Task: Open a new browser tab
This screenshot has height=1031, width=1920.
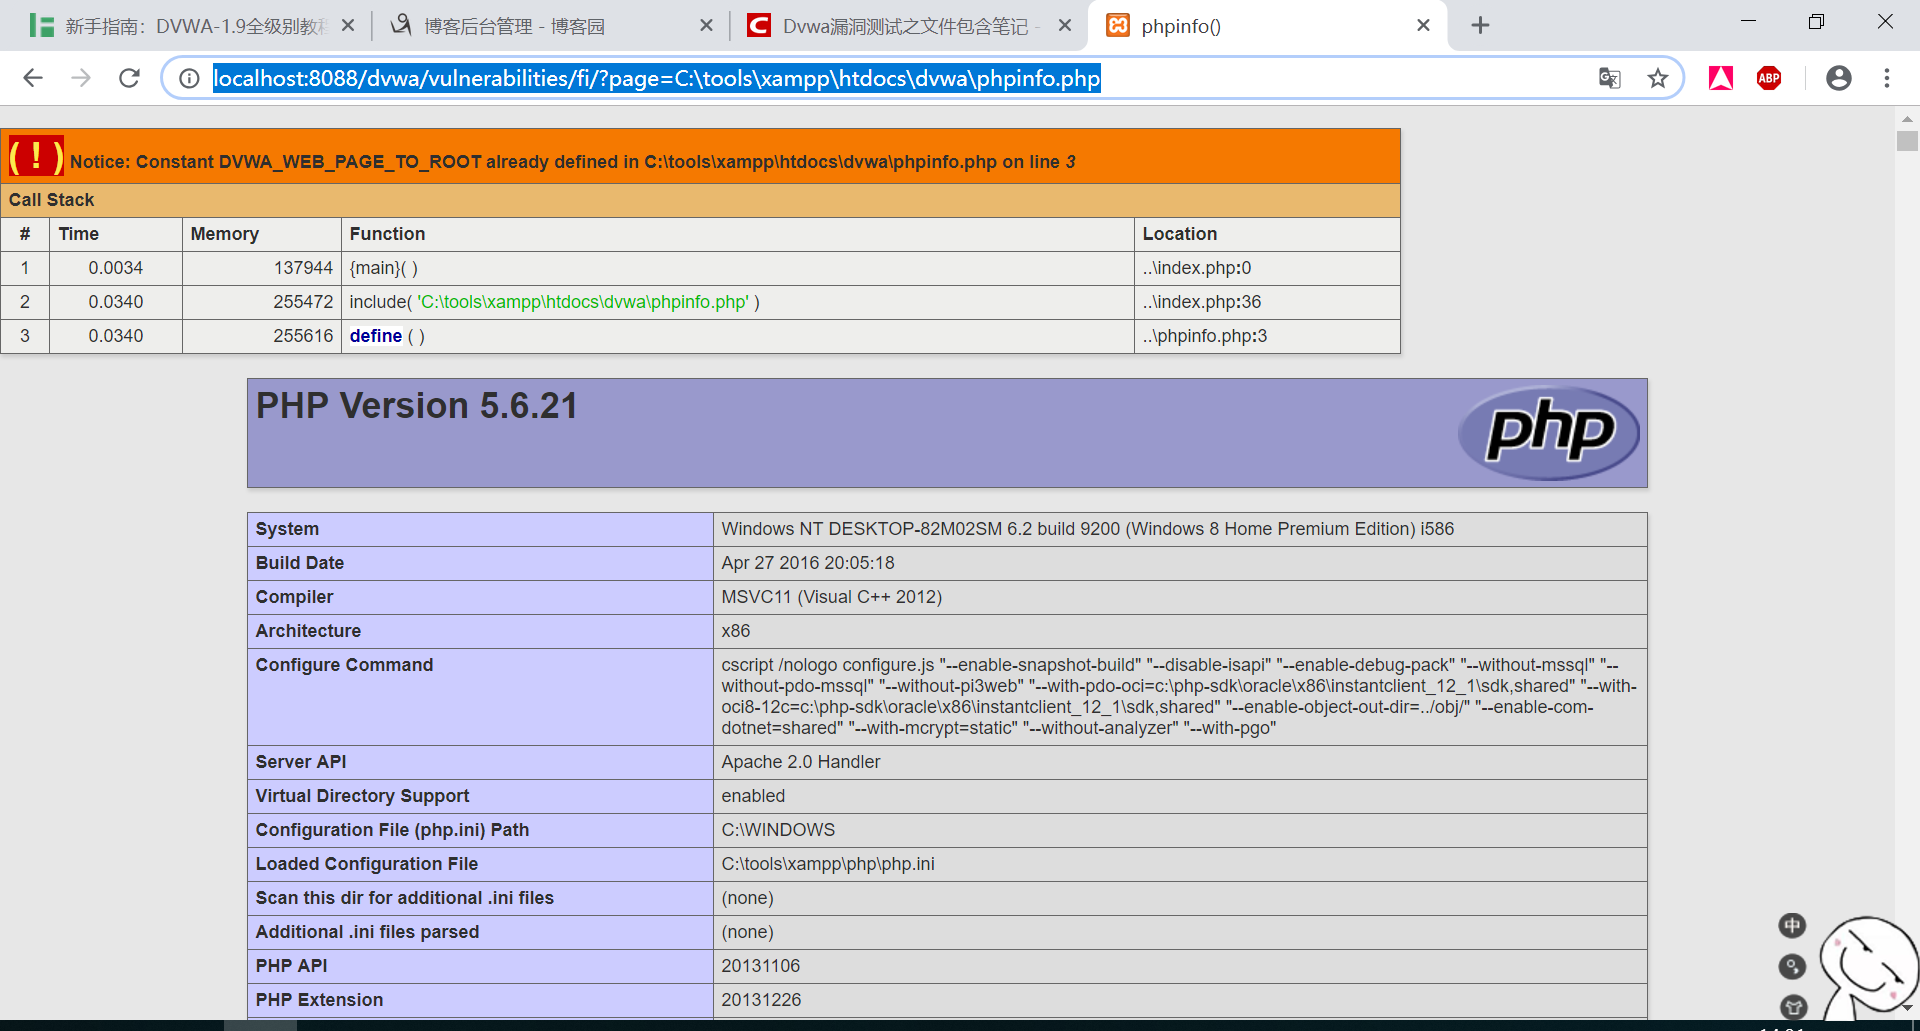Action: 1481,25
